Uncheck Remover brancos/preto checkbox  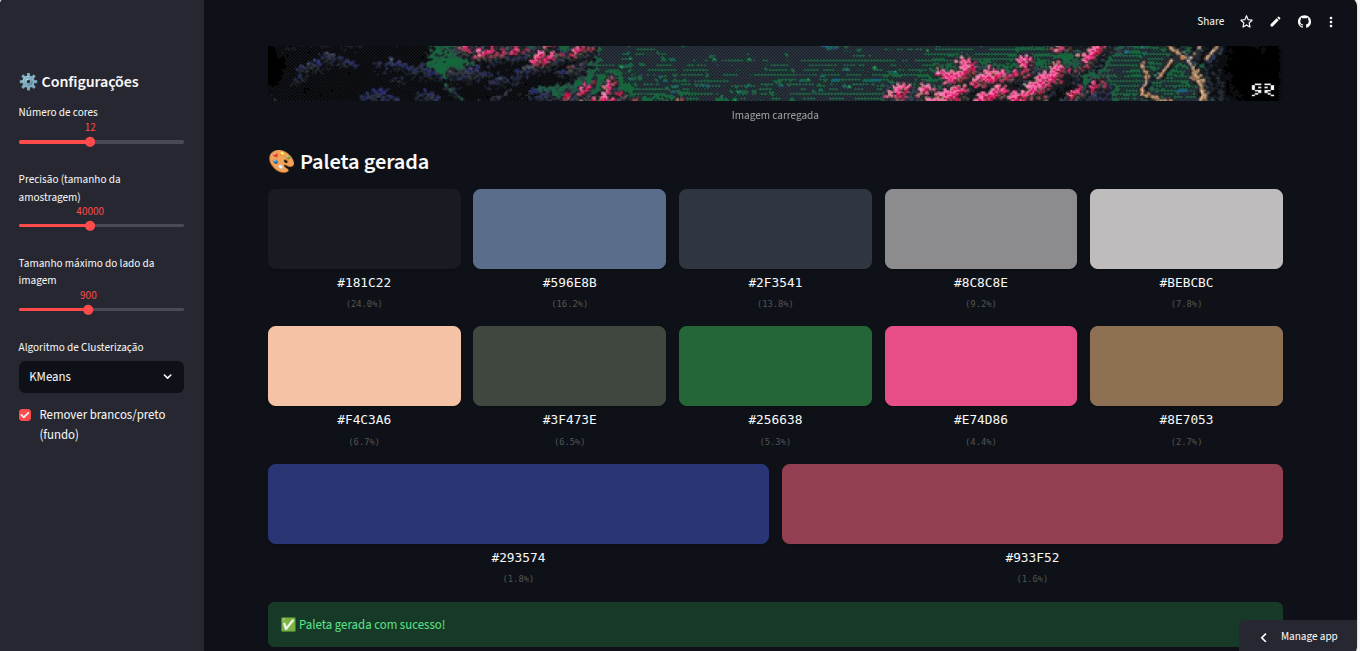(x=26, y=415)
